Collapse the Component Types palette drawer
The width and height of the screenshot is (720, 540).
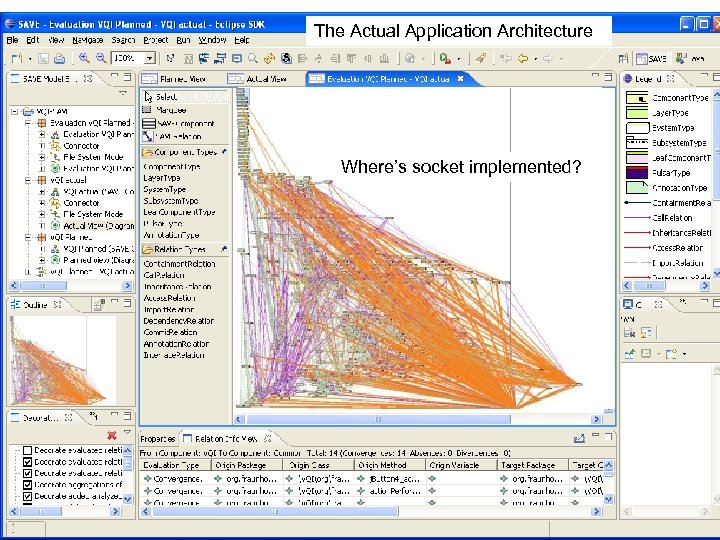click(x=184, y=152)
